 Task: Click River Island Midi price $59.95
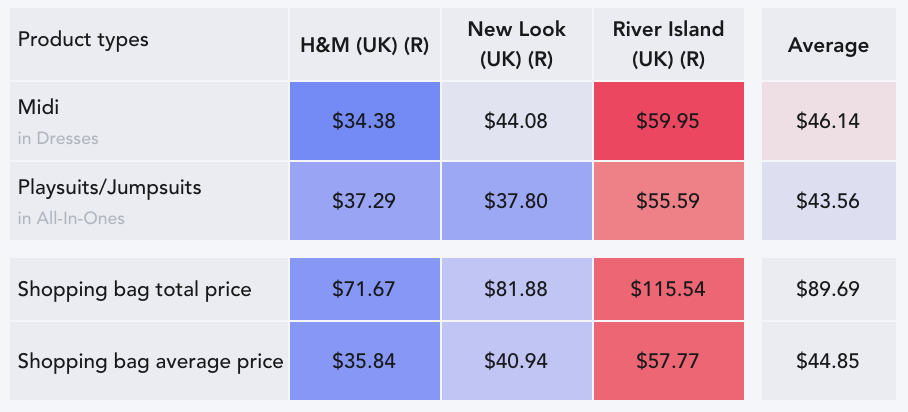pos(669,121)
